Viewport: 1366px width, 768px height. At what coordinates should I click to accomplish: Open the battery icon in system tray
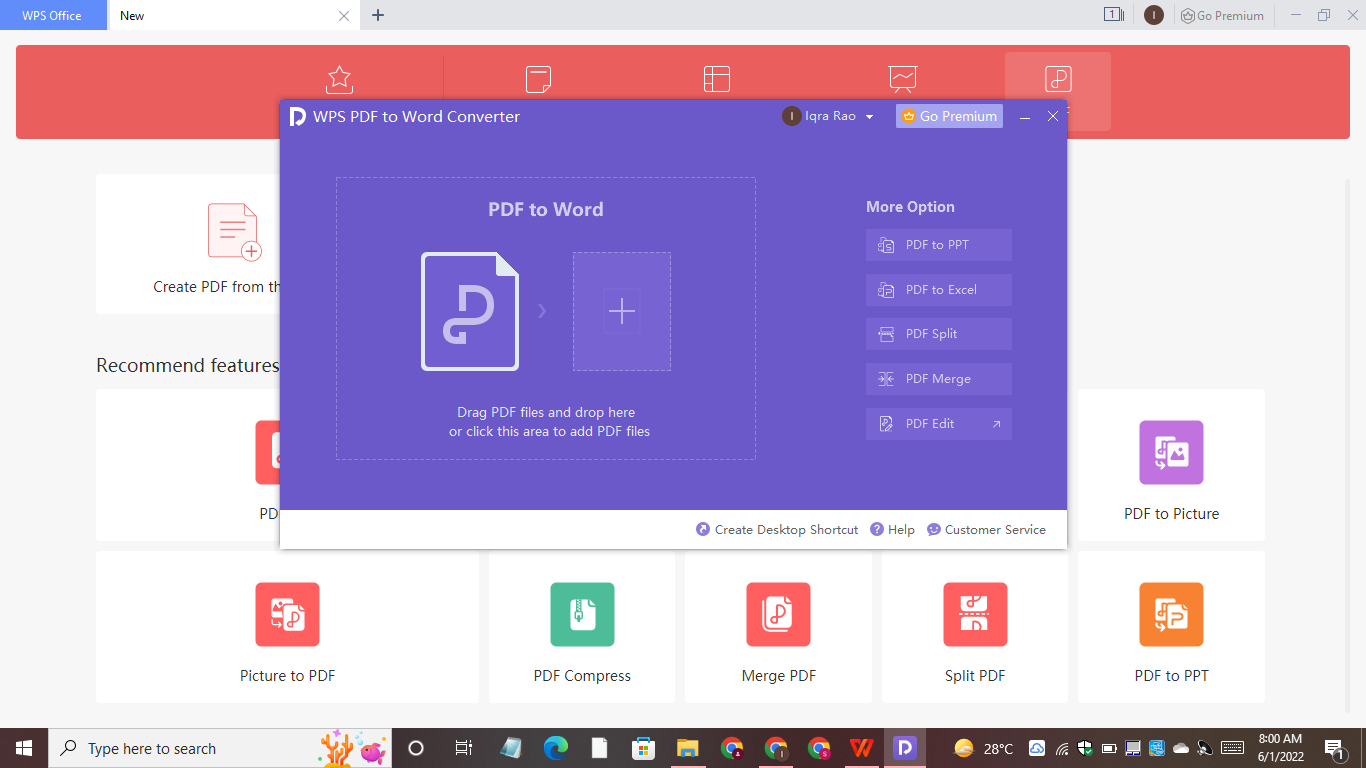click(1109, 748)
